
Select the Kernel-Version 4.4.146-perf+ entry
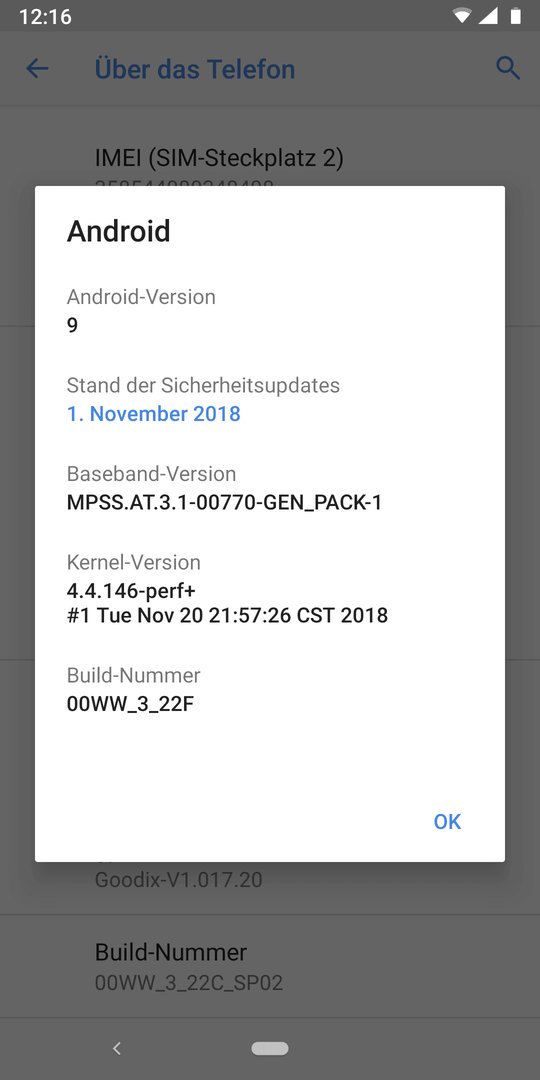[270, 588]
